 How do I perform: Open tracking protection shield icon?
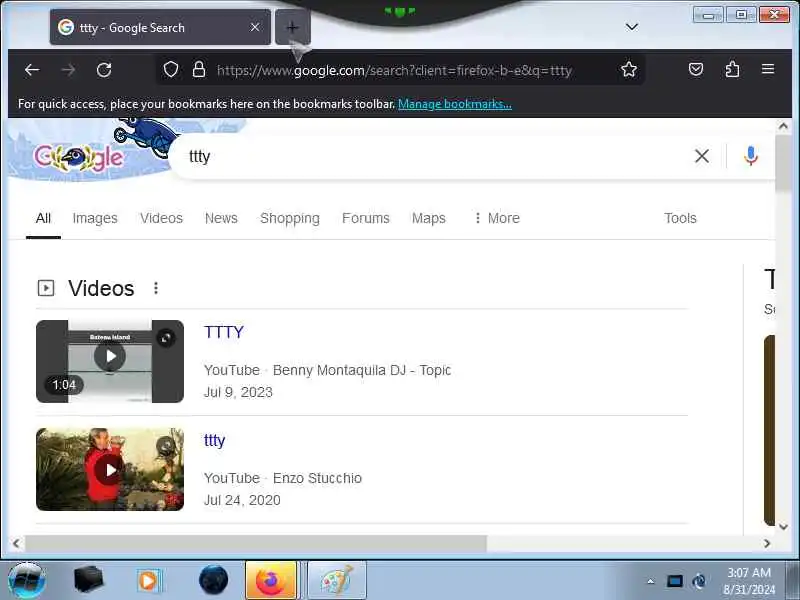[x=171, y=69]
